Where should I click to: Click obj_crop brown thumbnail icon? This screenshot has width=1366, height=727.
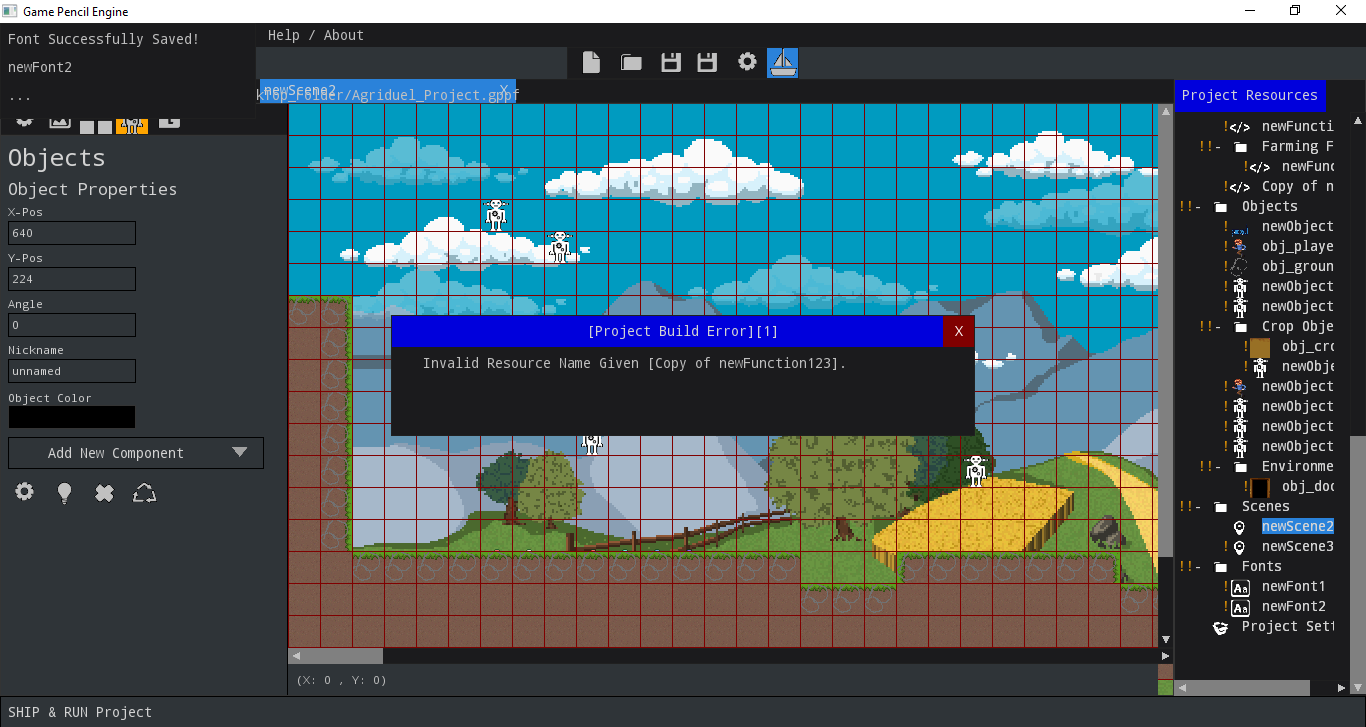click(x=1260, y=346)
